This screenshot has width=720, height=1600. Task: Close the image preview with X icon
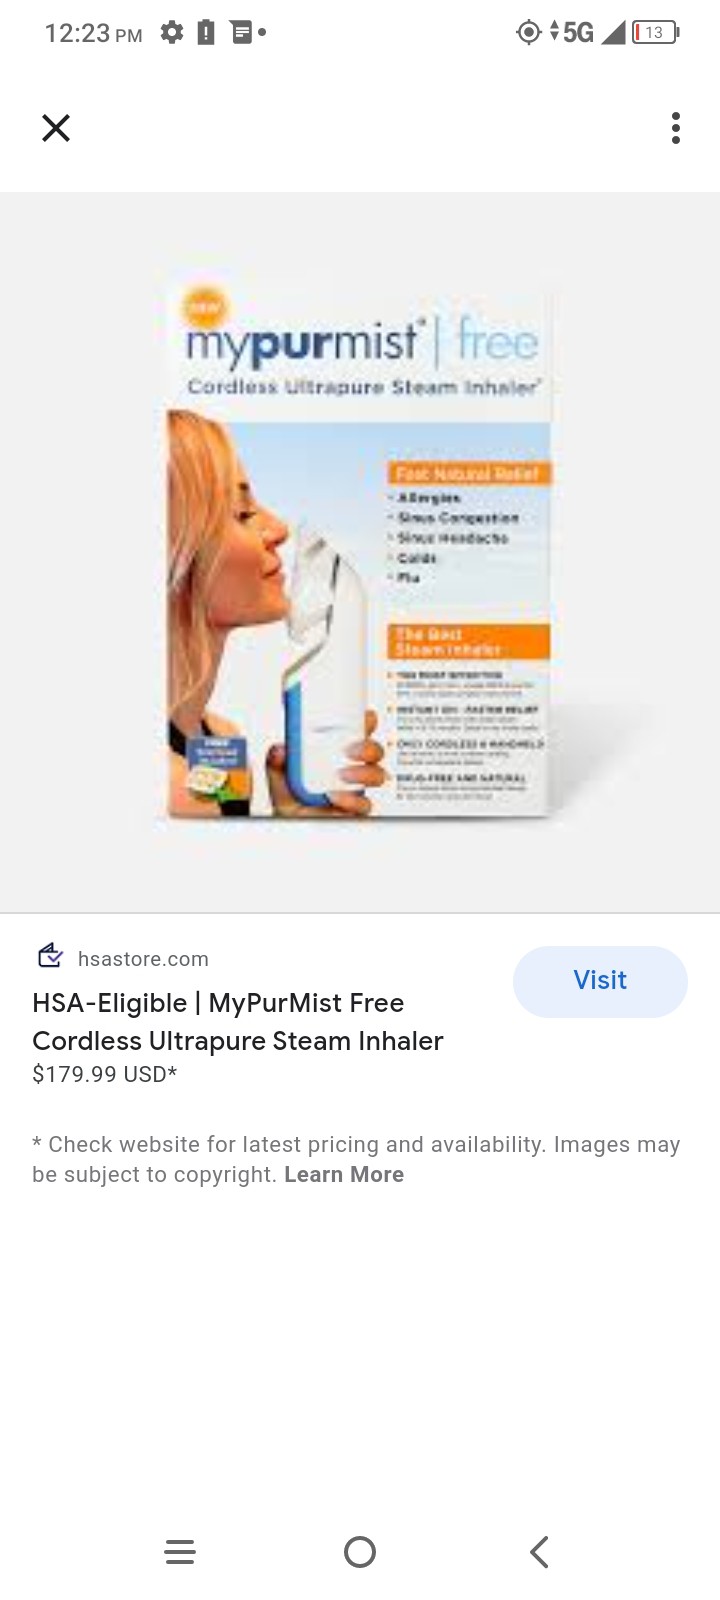click(56, 128)
